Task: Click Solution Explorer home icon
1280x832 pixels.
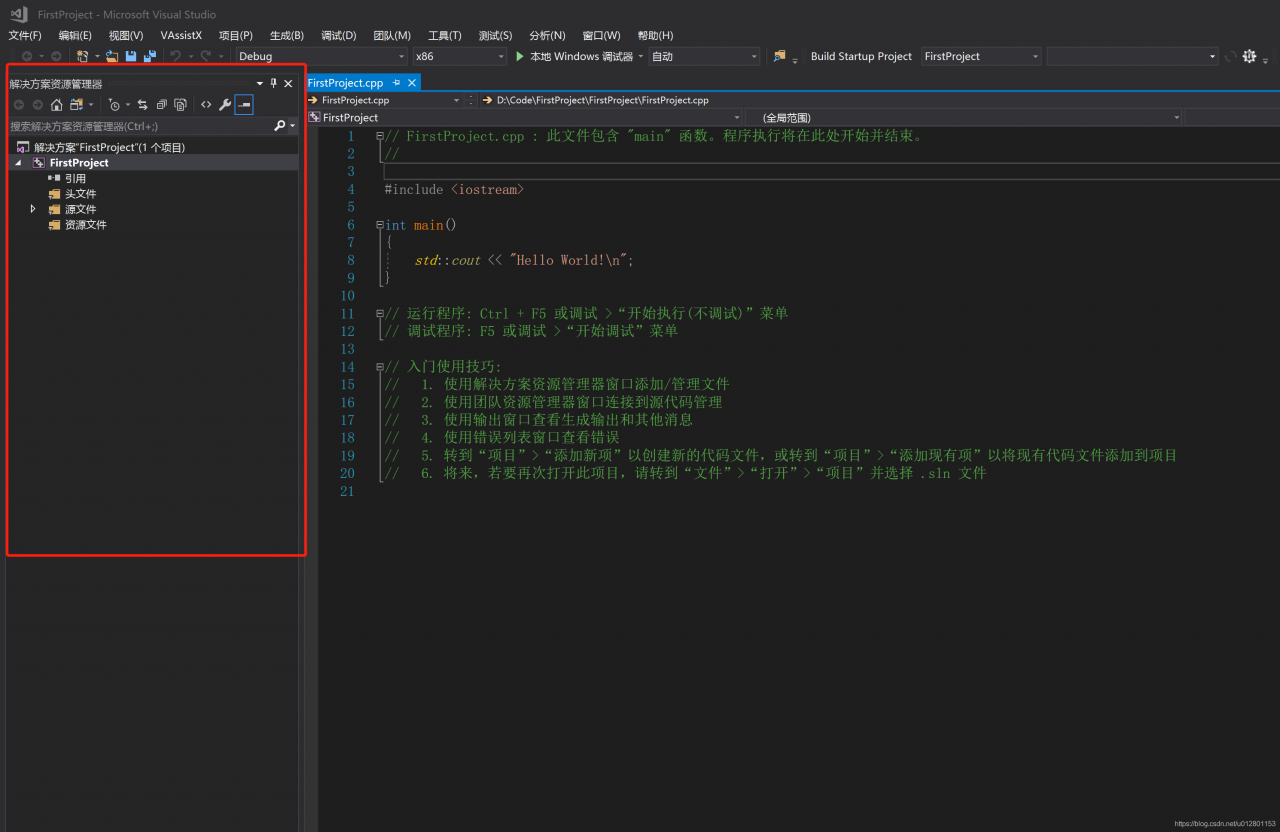Action: point(57,105)
